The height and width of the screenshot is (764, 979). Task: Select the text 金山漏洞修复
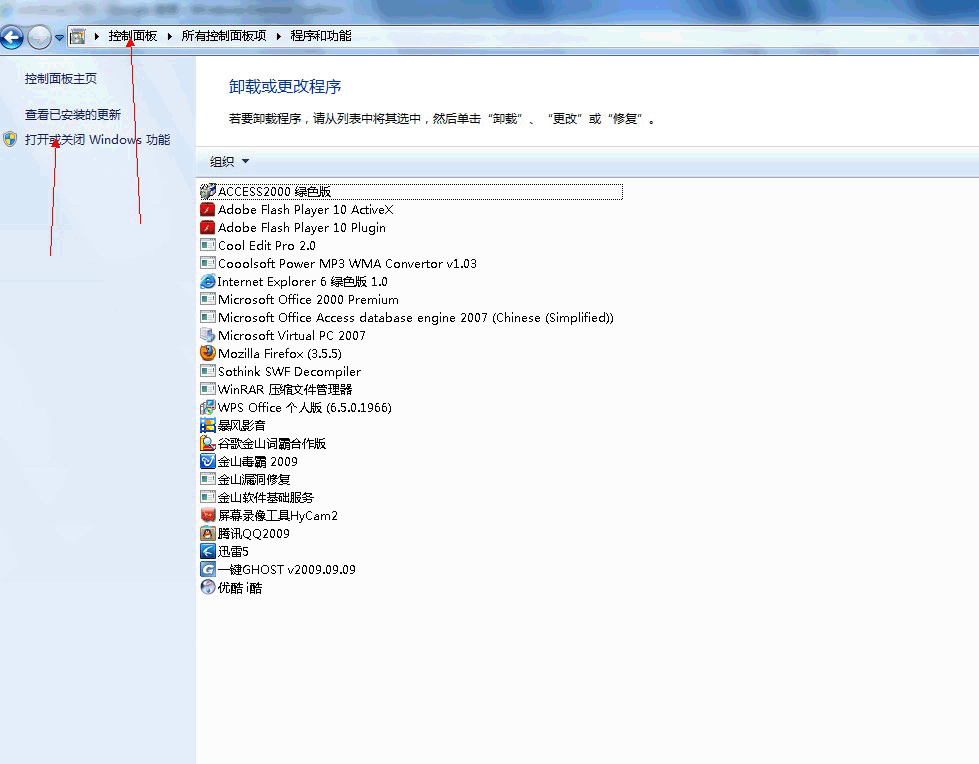pyautogui.click(x=253, y=480)
